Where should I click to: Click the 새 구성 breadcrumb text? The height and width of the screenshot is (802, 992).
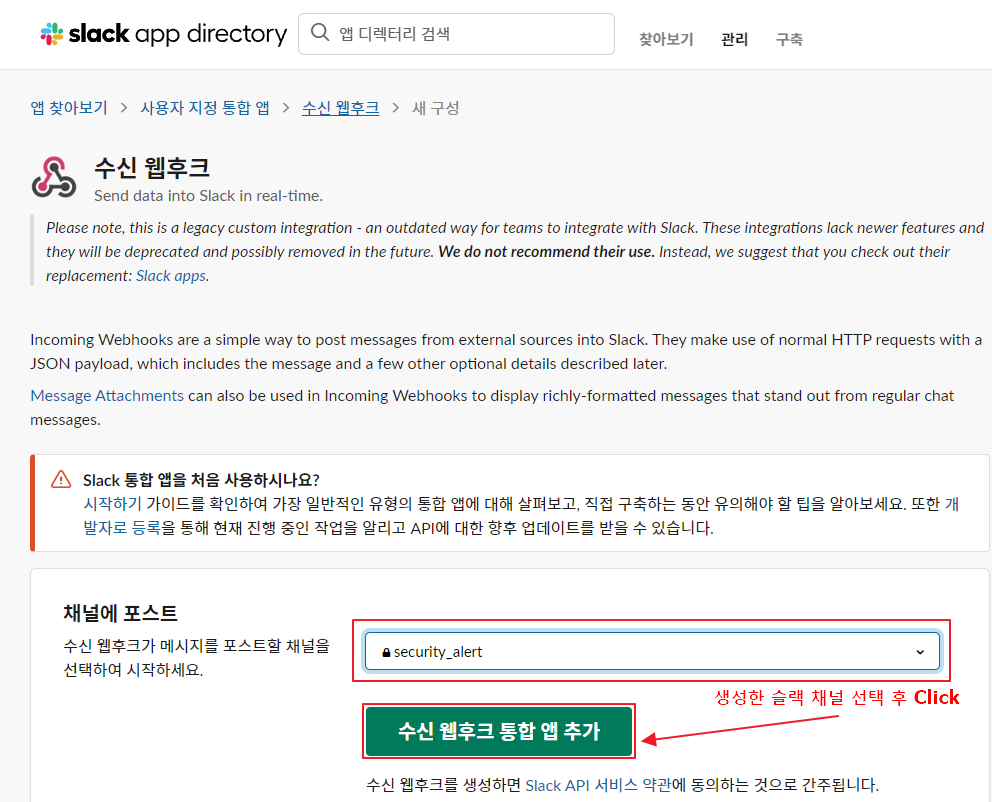tap(436, 108)
